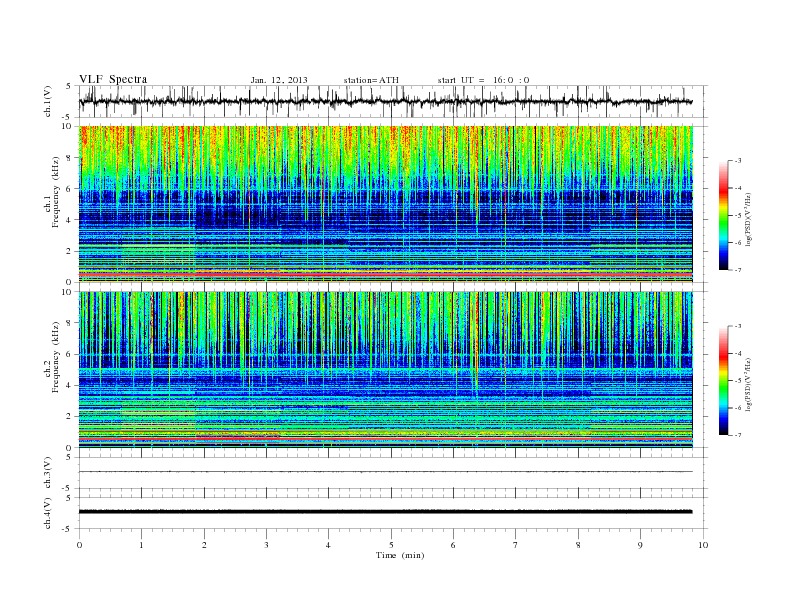Image resolution: width=792 pixels, height=612 pixels.
Task: Click the "3" tick on the Time axis
Action: [x=266, y=545]
